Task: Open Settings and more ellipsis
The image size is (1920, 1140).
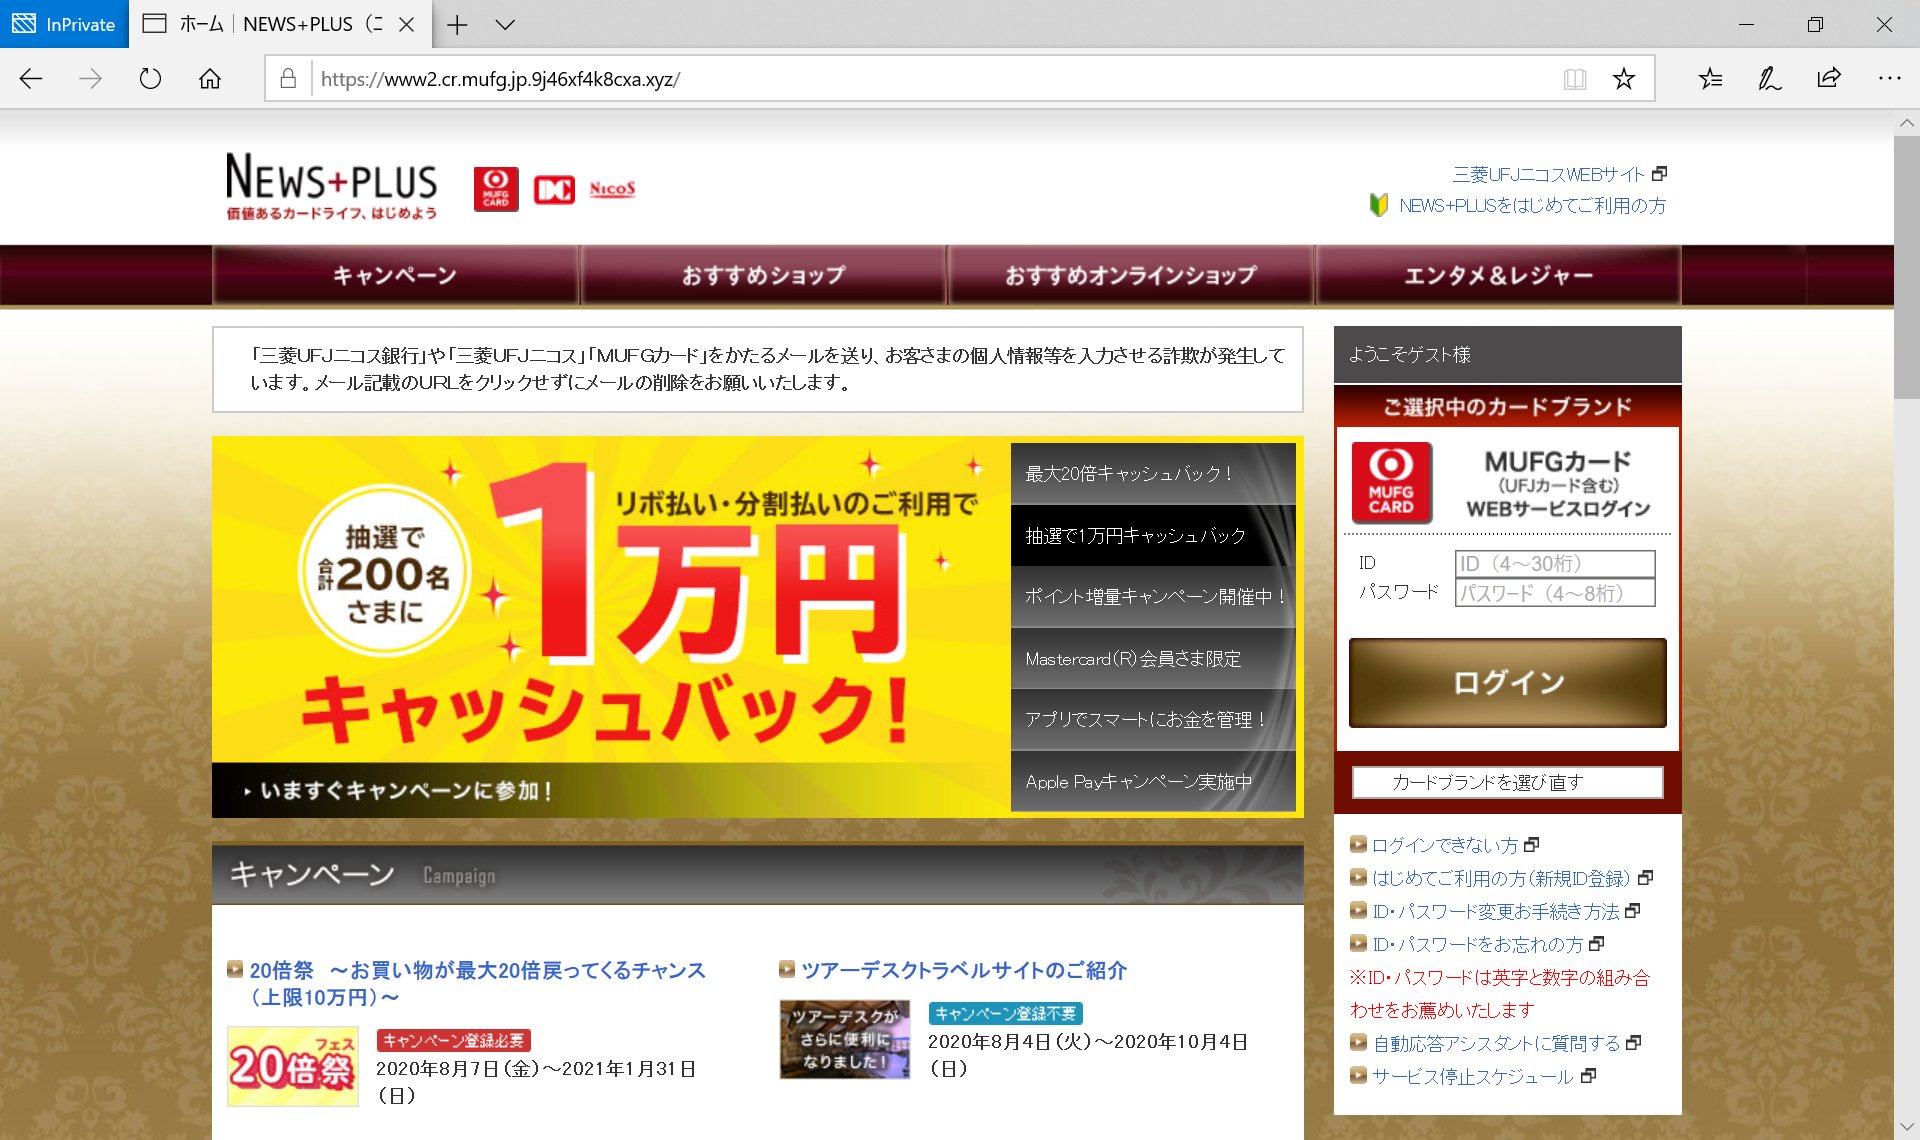Action: [1889, 79]
